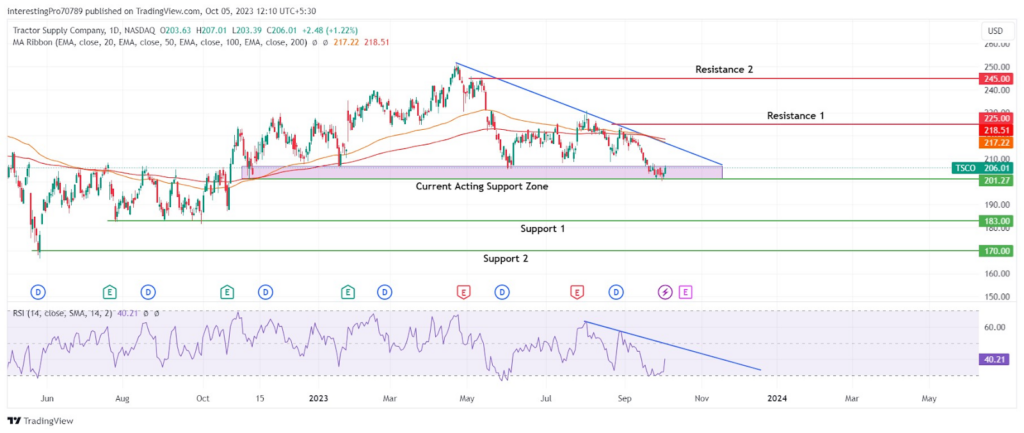Viewport: 1024px width, 433px height.
Task: Click the 60.00 RSI scale label
Action: click(995, 327)
